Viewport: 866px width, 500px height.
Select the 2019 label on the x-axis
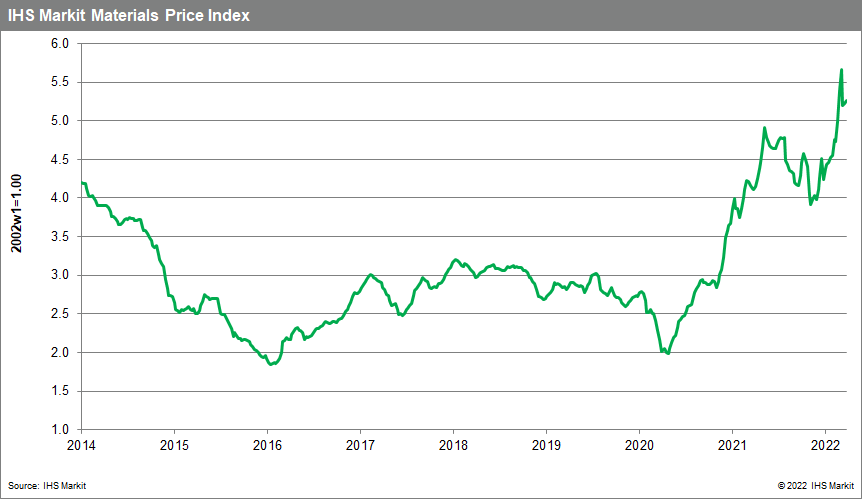click(x=546, y=444)
